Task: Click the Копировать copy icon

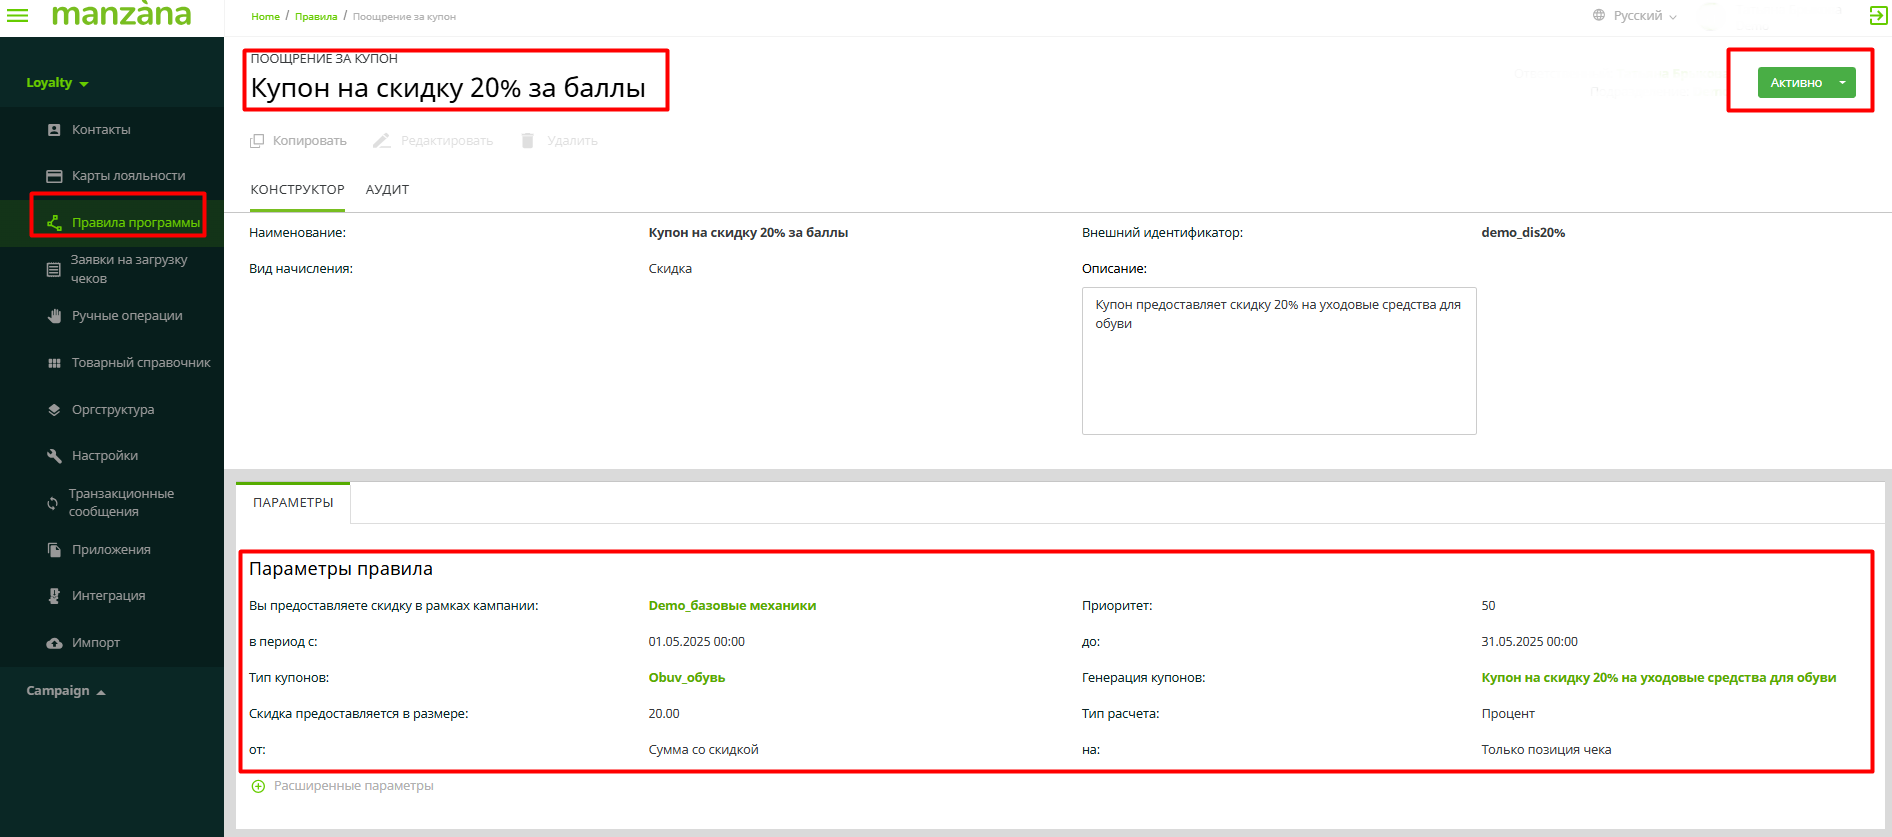Action: 257,141
